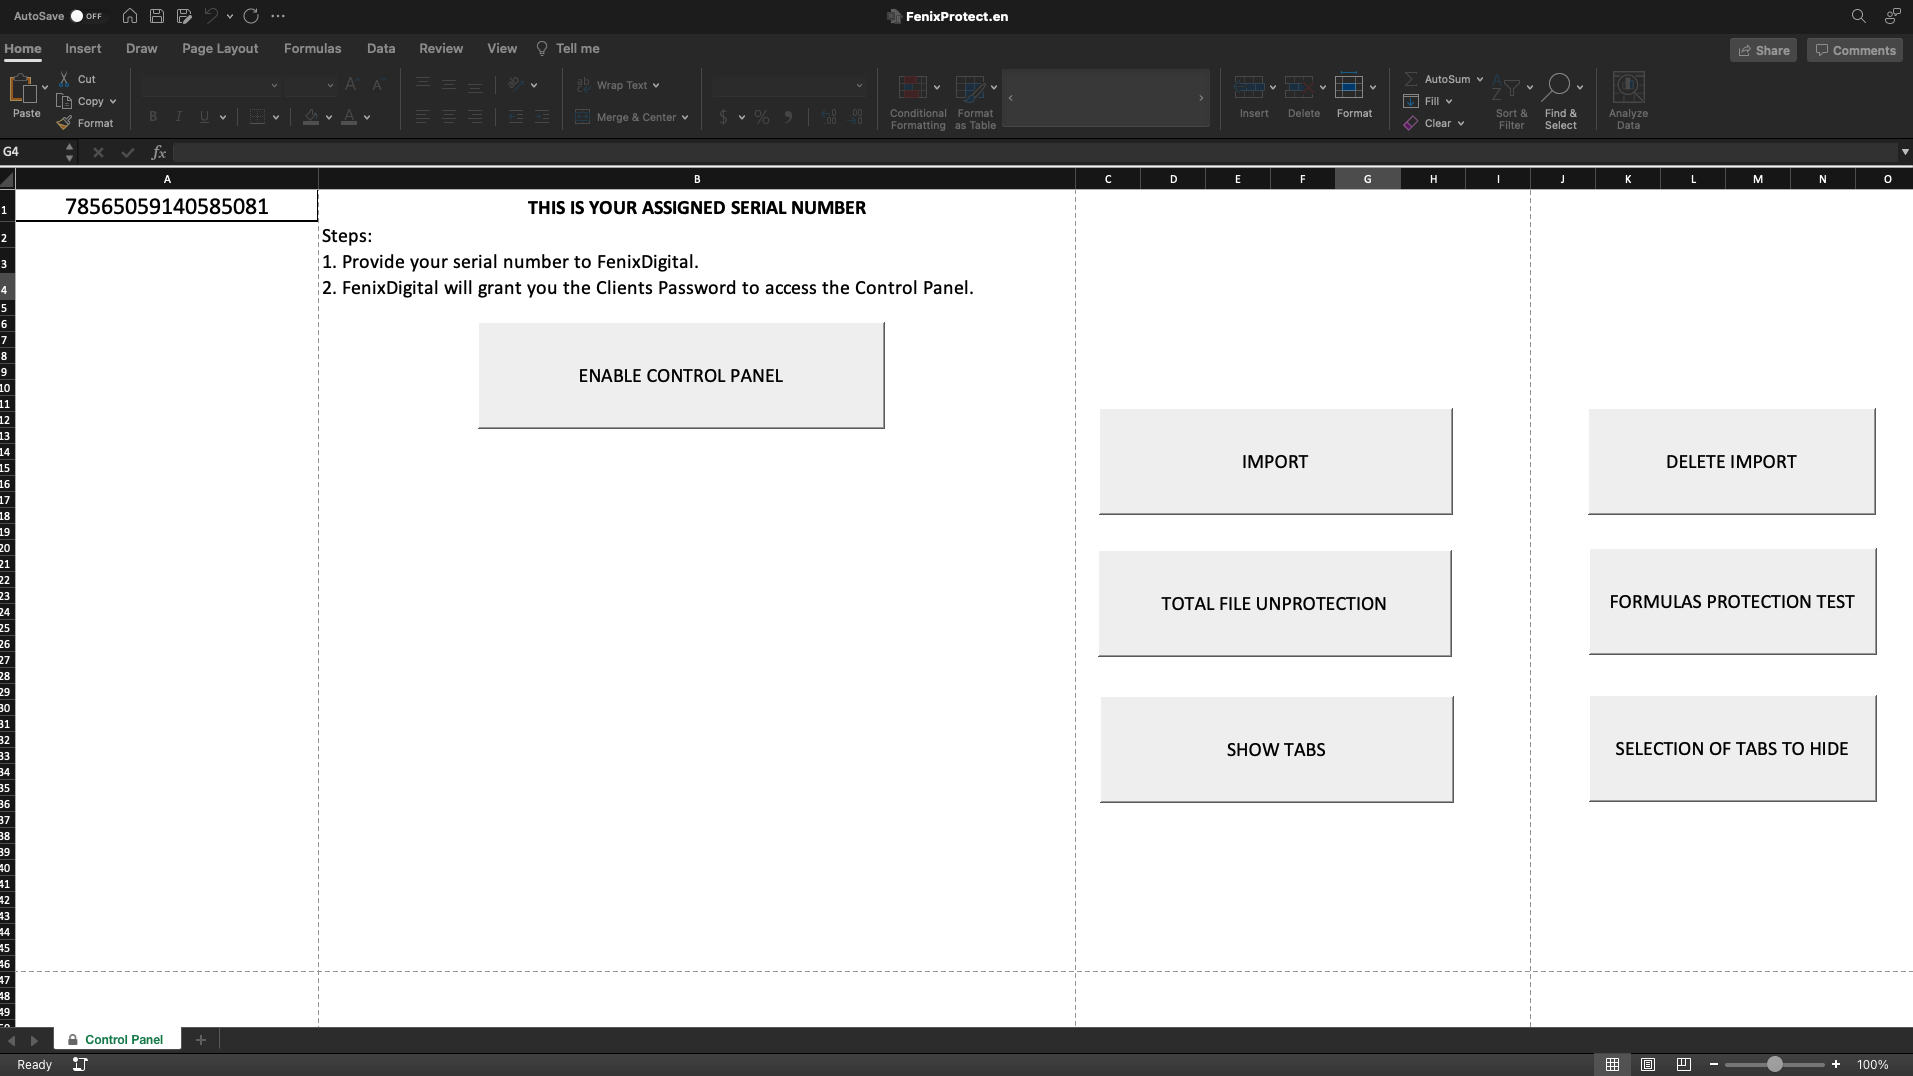Open the more commands ellipsis menu
Viewport: 1913px width, 1076px height.
pos(278,16)
